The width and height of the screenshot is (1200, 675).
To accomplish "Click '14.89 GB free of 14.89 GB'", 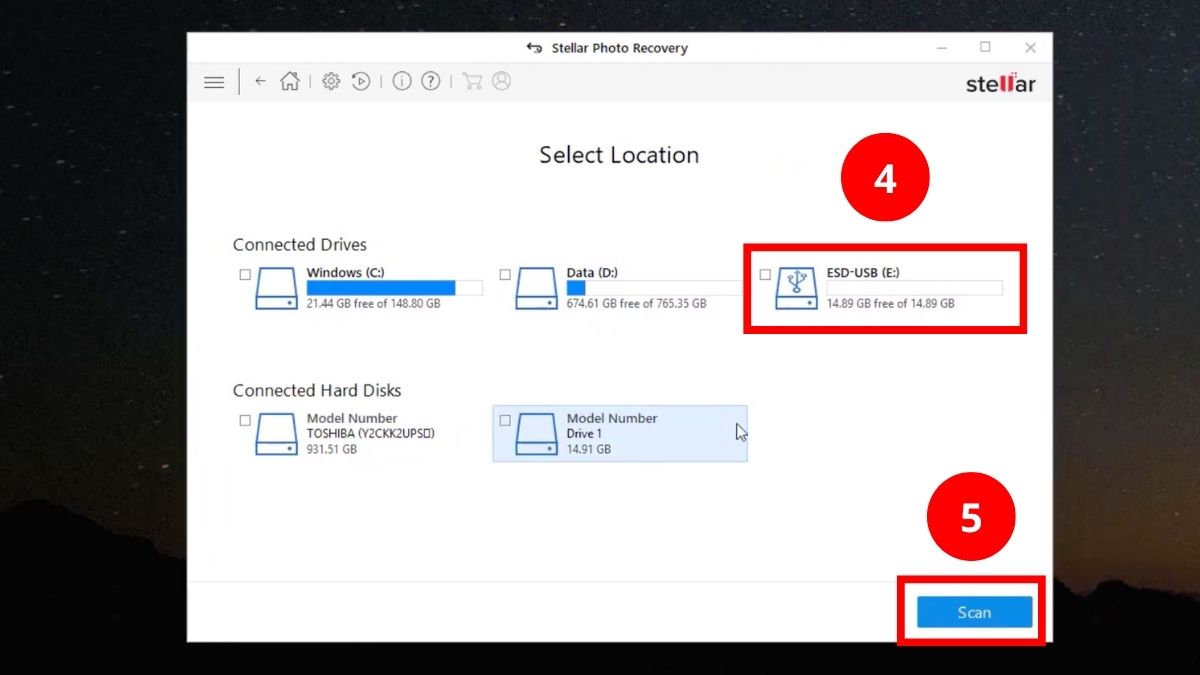I will pos(890,303).
